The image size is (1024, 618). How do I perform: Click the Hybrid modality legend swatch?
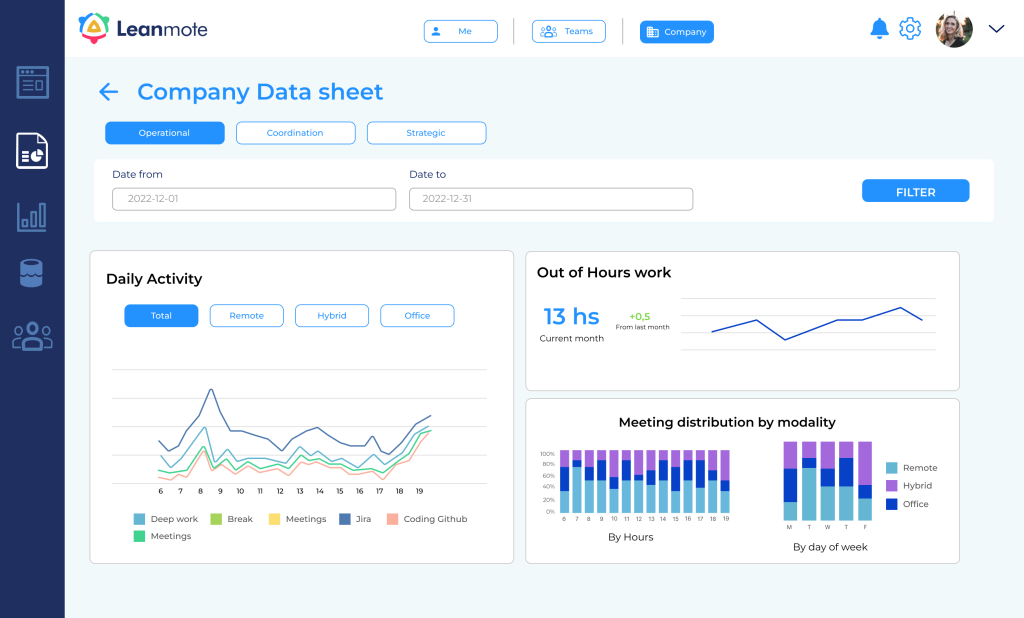pyautogui.click(x=891, y=485)
